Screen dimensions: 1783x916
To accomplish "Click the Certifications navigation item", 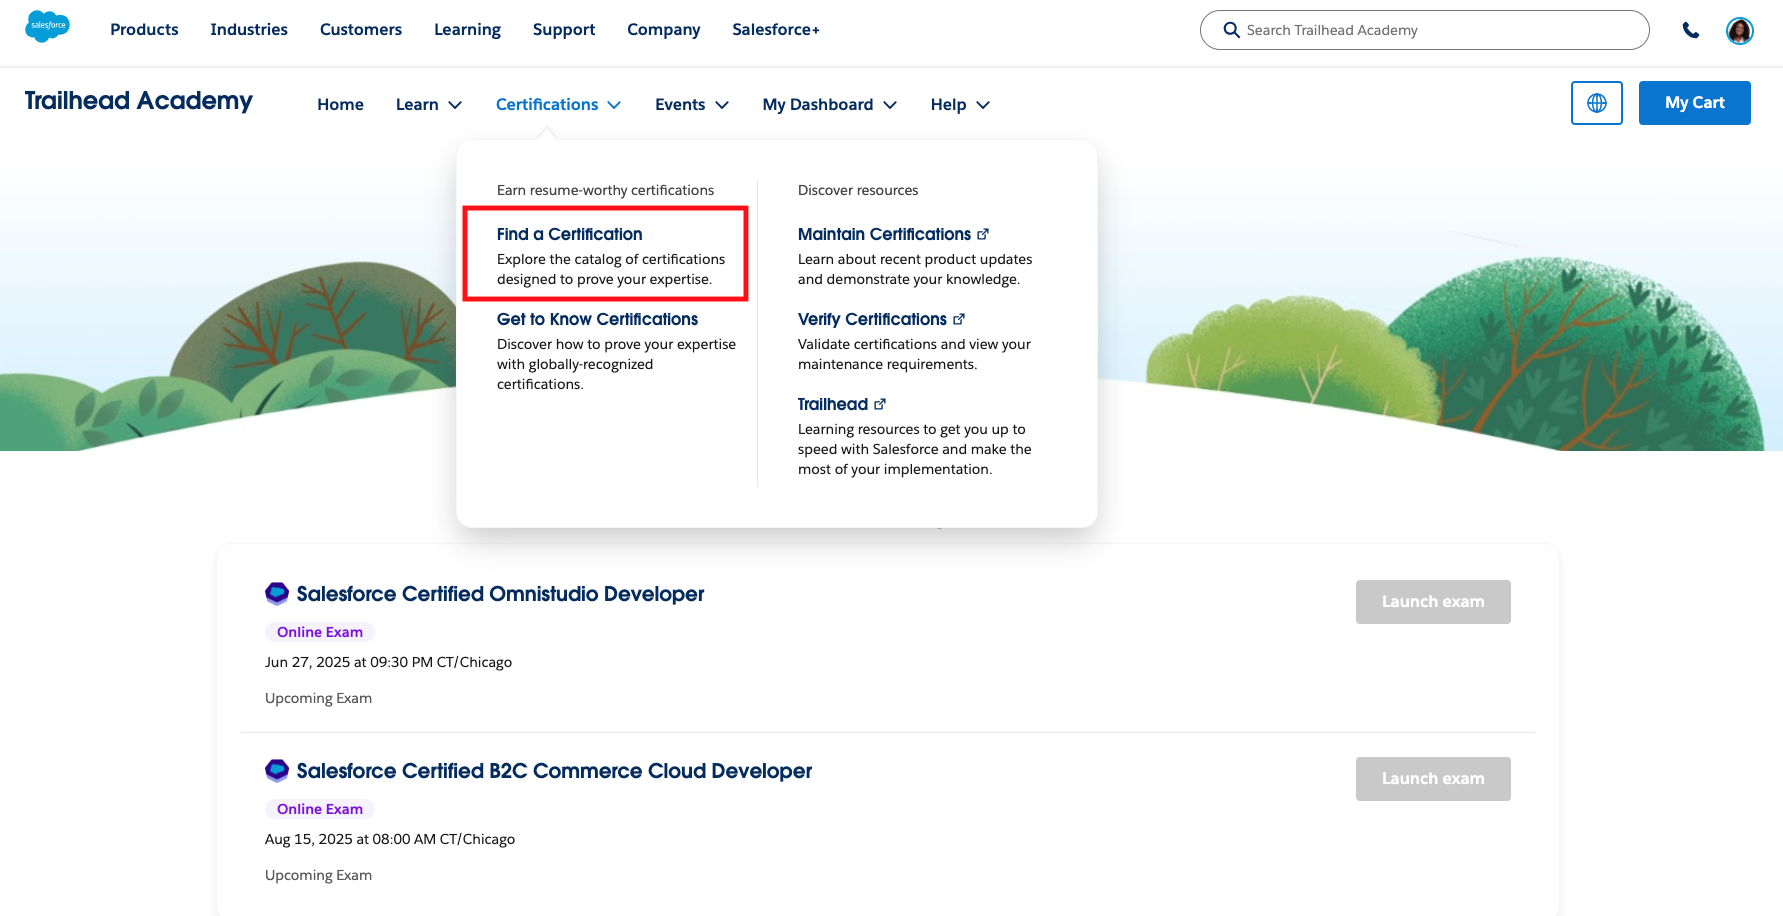I will pos(547,104).
